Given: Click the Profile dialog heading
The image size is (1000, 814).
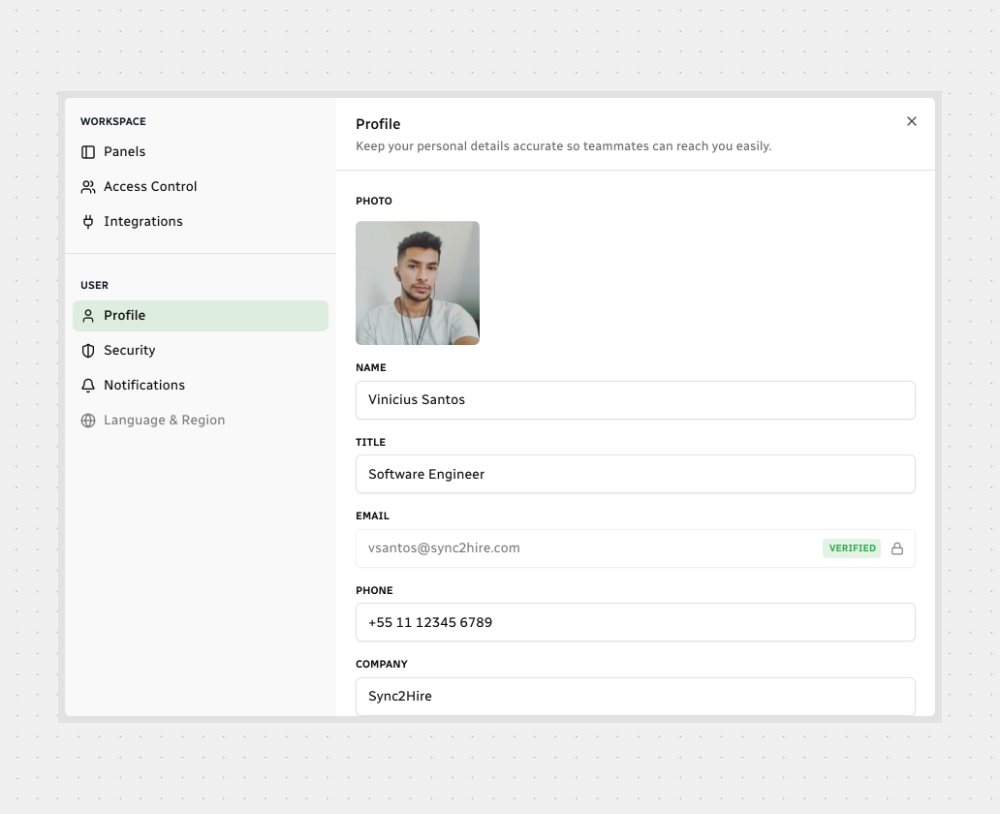Looking at the screenshot, I should coord(378,124).
